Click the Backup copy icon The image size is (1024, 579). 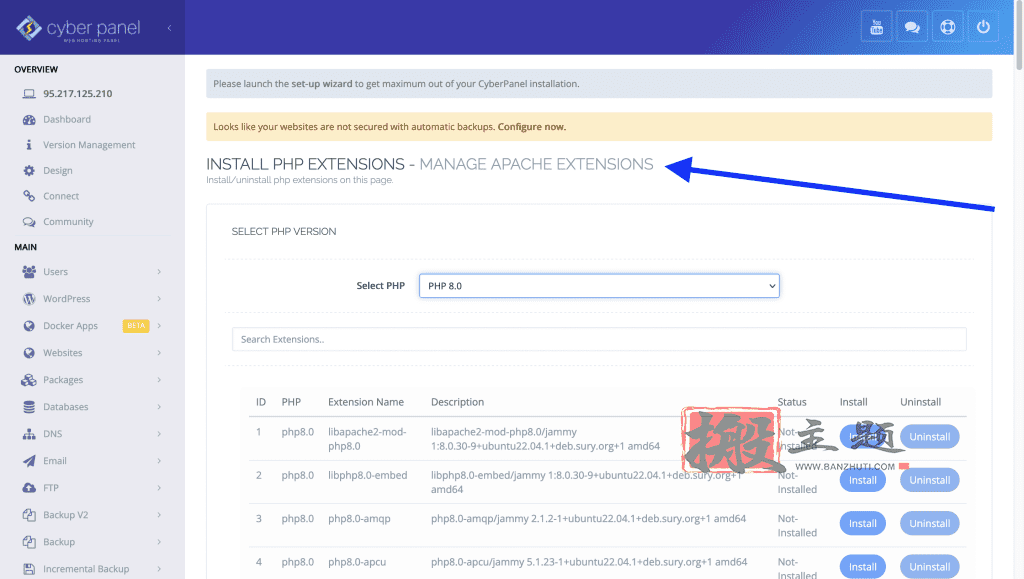tap(29, 542)
